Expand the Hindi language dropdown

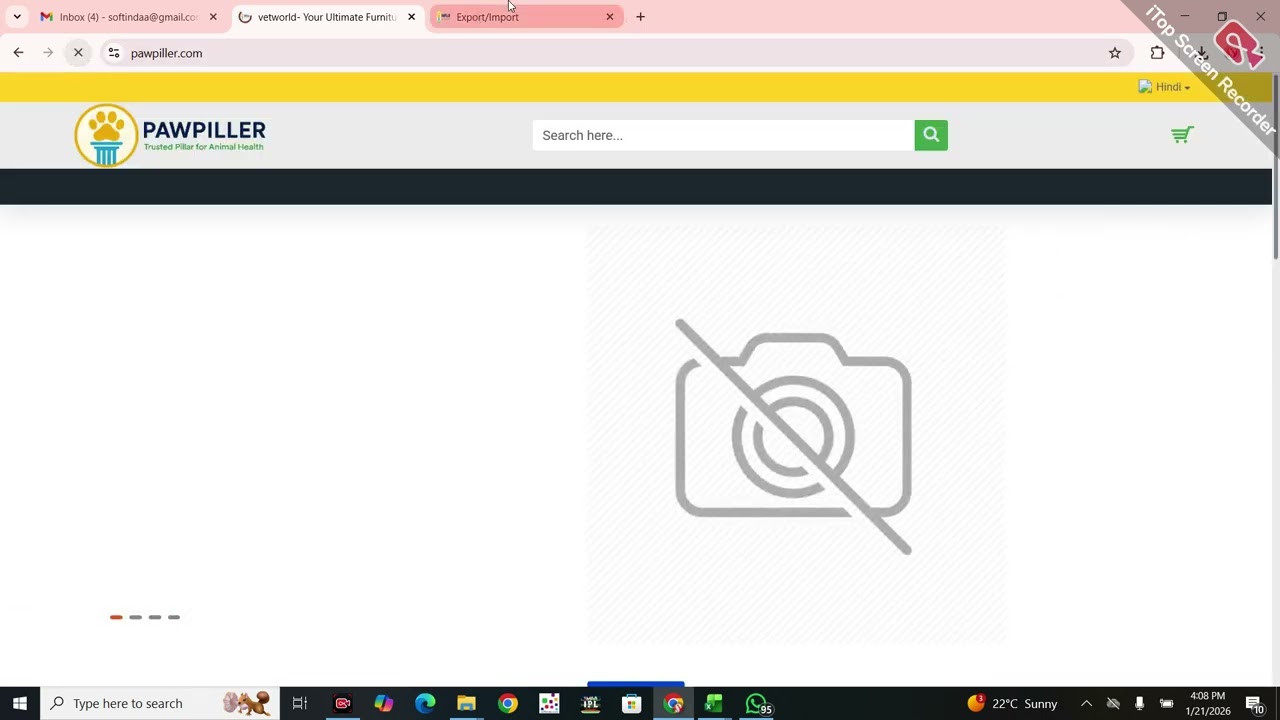coord(1164,87)
